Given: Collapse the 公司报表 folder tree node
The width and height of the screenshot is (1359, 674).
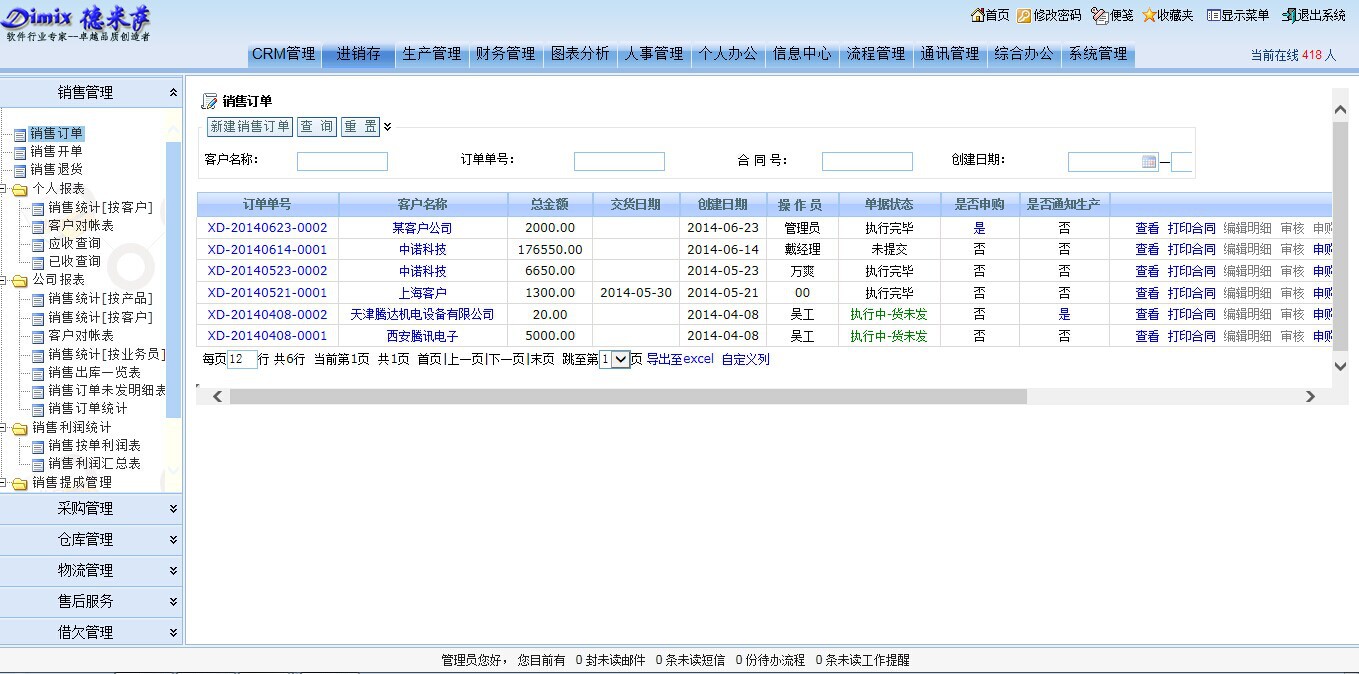Looking at the screenshot, I should coord(19,280).
